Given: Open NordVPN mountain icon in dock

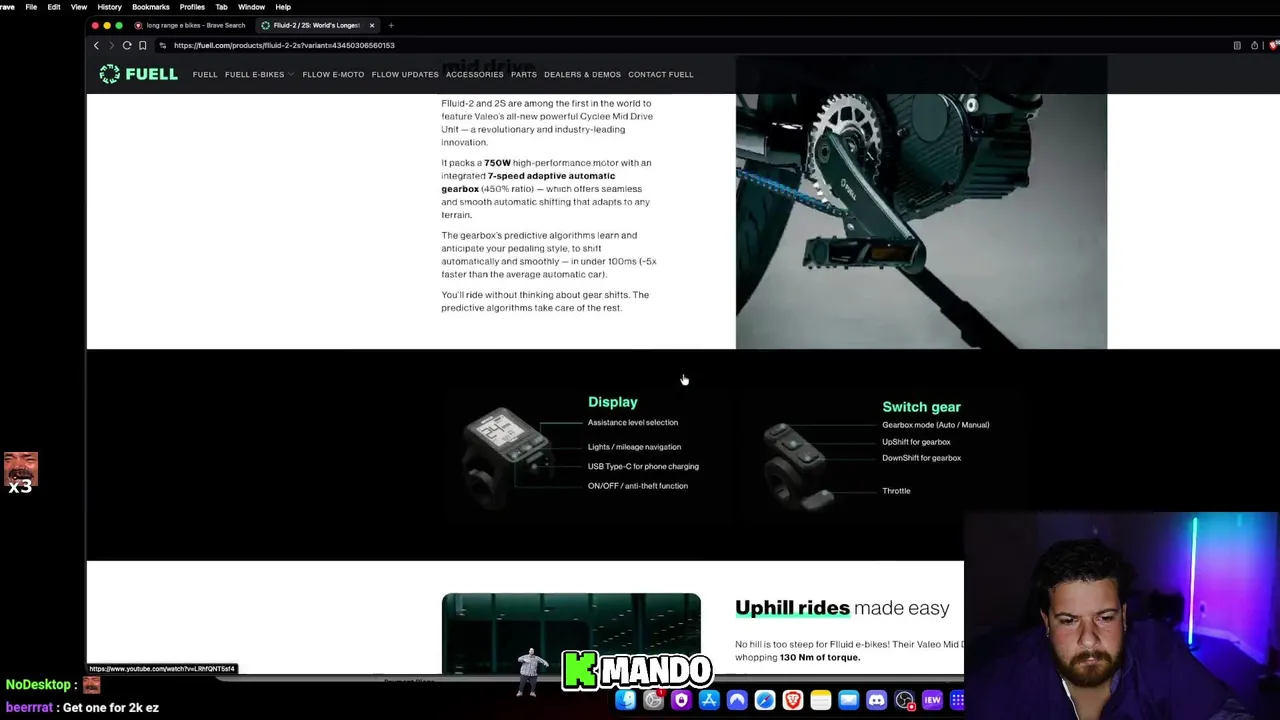Looking at the screenshot, I should (x=737, y=700).
